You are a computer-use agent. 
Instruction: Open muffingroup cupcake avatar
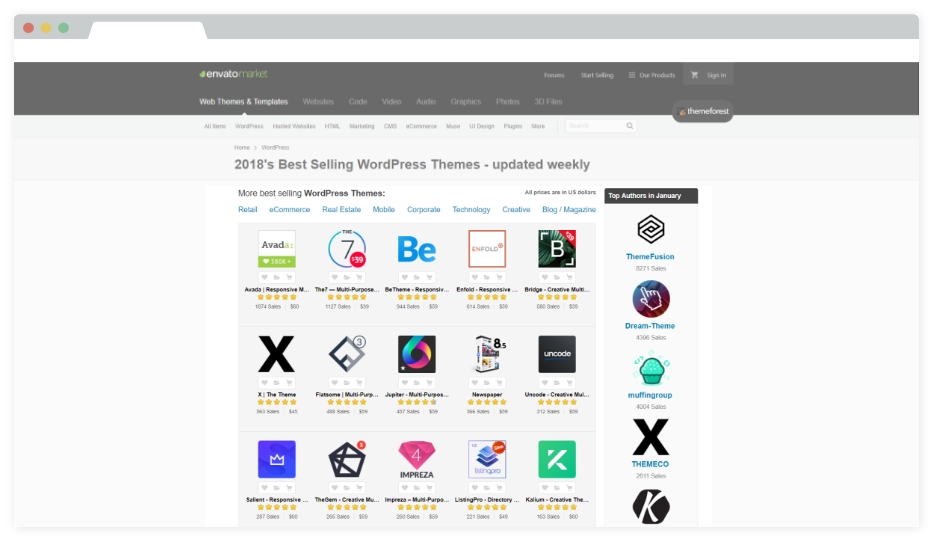[x=651, y=368]
